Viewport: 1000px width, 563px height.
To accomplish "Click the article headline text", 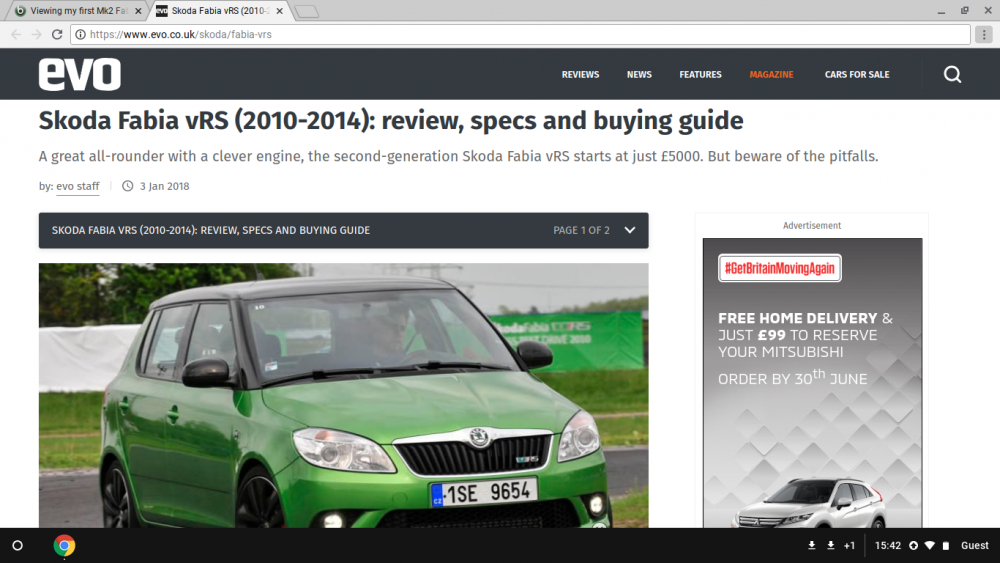I will point(391,121).
